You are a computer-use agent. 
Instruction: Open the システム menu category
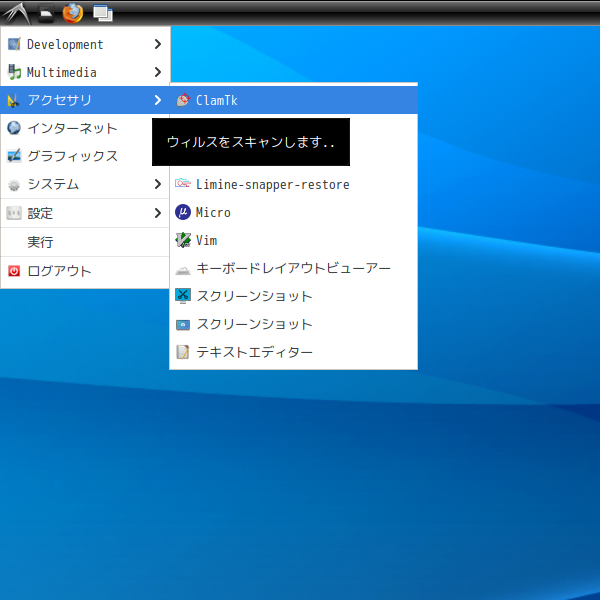coord(85,184)
